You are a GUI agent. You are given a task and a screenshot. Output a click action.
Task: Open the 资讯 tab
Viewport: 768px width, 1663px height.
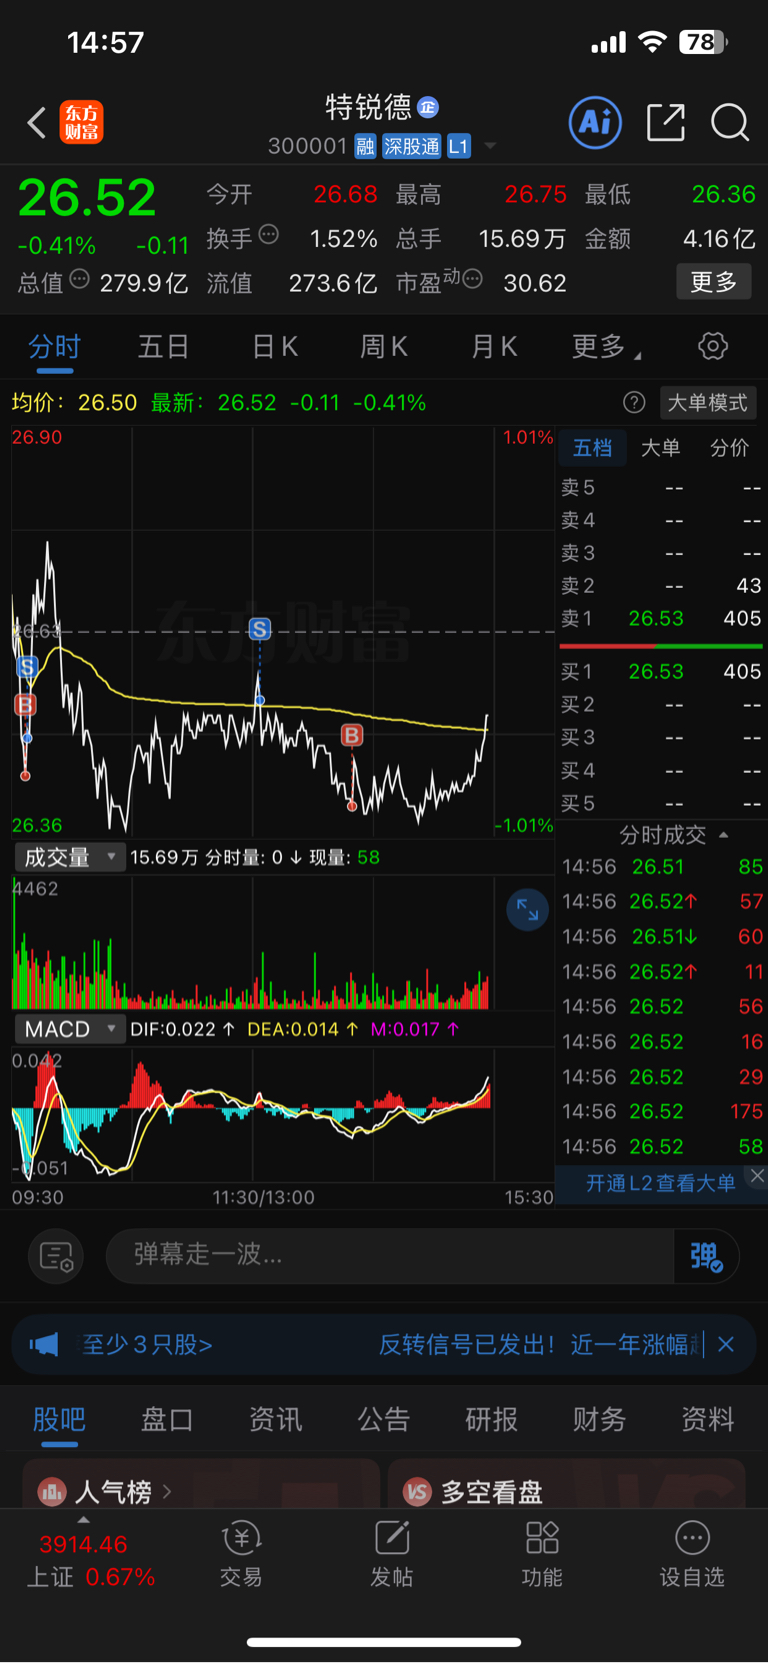(275, 1419)
